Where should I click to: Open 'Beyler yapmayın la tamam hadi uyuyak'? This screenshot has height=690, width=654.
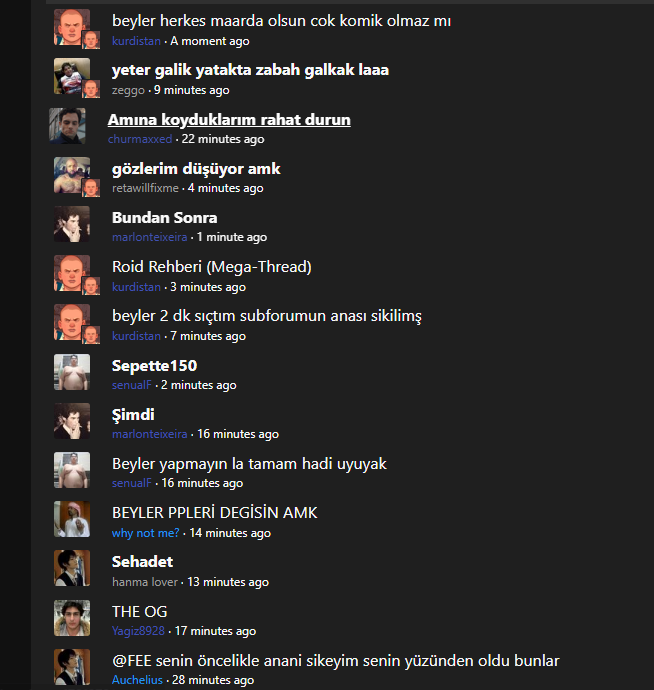(x=249, y=463)
